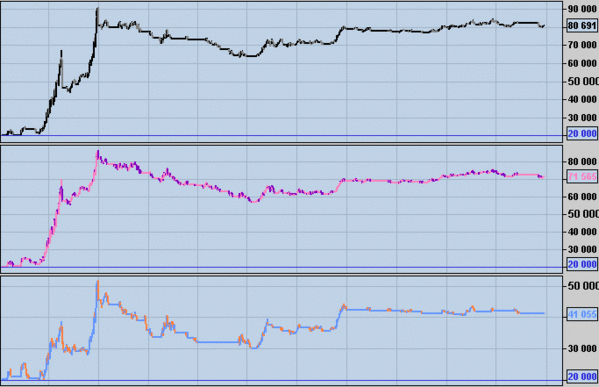Click the 20 000 baseline label in the middle chart
The image size is (599, 387).
tap(582, 264)
